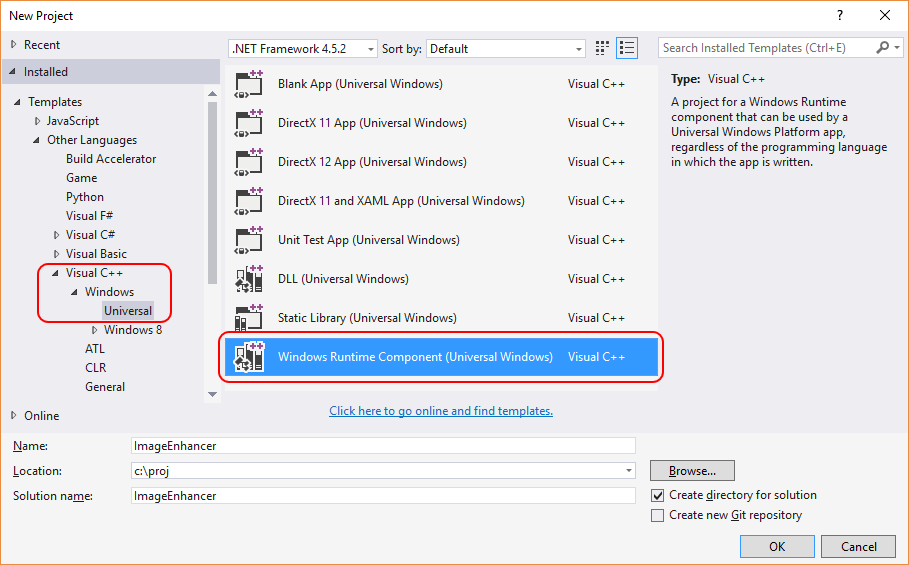Expand the Windows 8 node
The width and height of the screenshot is (909, 565).
tap(94, 330)
